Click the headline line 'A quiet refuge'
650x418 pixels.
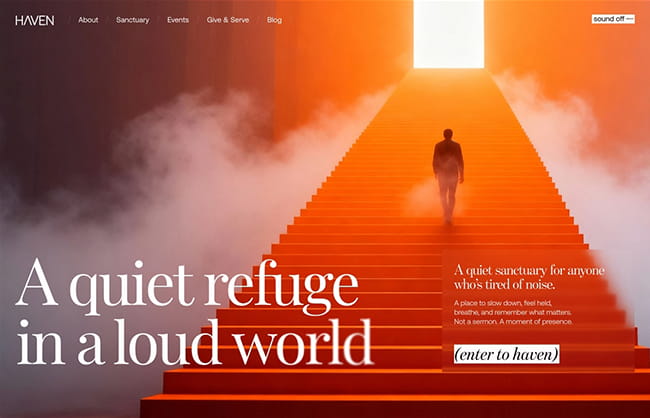tap(187, 284)
